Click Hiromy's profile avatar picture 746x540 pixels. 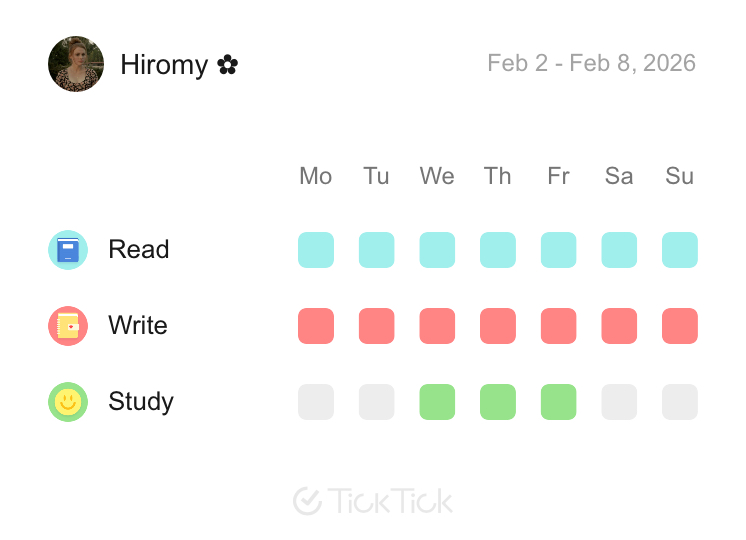[76, 64]
